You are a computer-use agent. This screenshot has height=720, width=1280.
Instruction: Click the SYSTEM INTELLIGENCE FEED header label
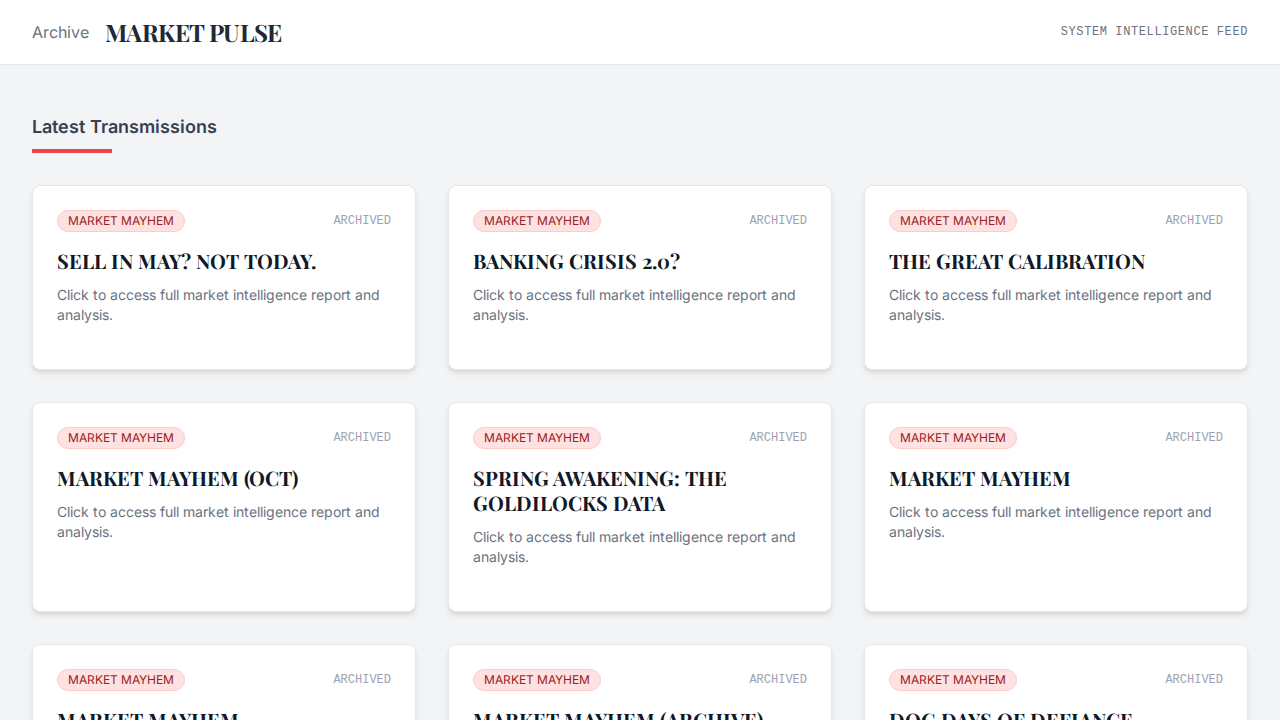(x=1153, y=31)
